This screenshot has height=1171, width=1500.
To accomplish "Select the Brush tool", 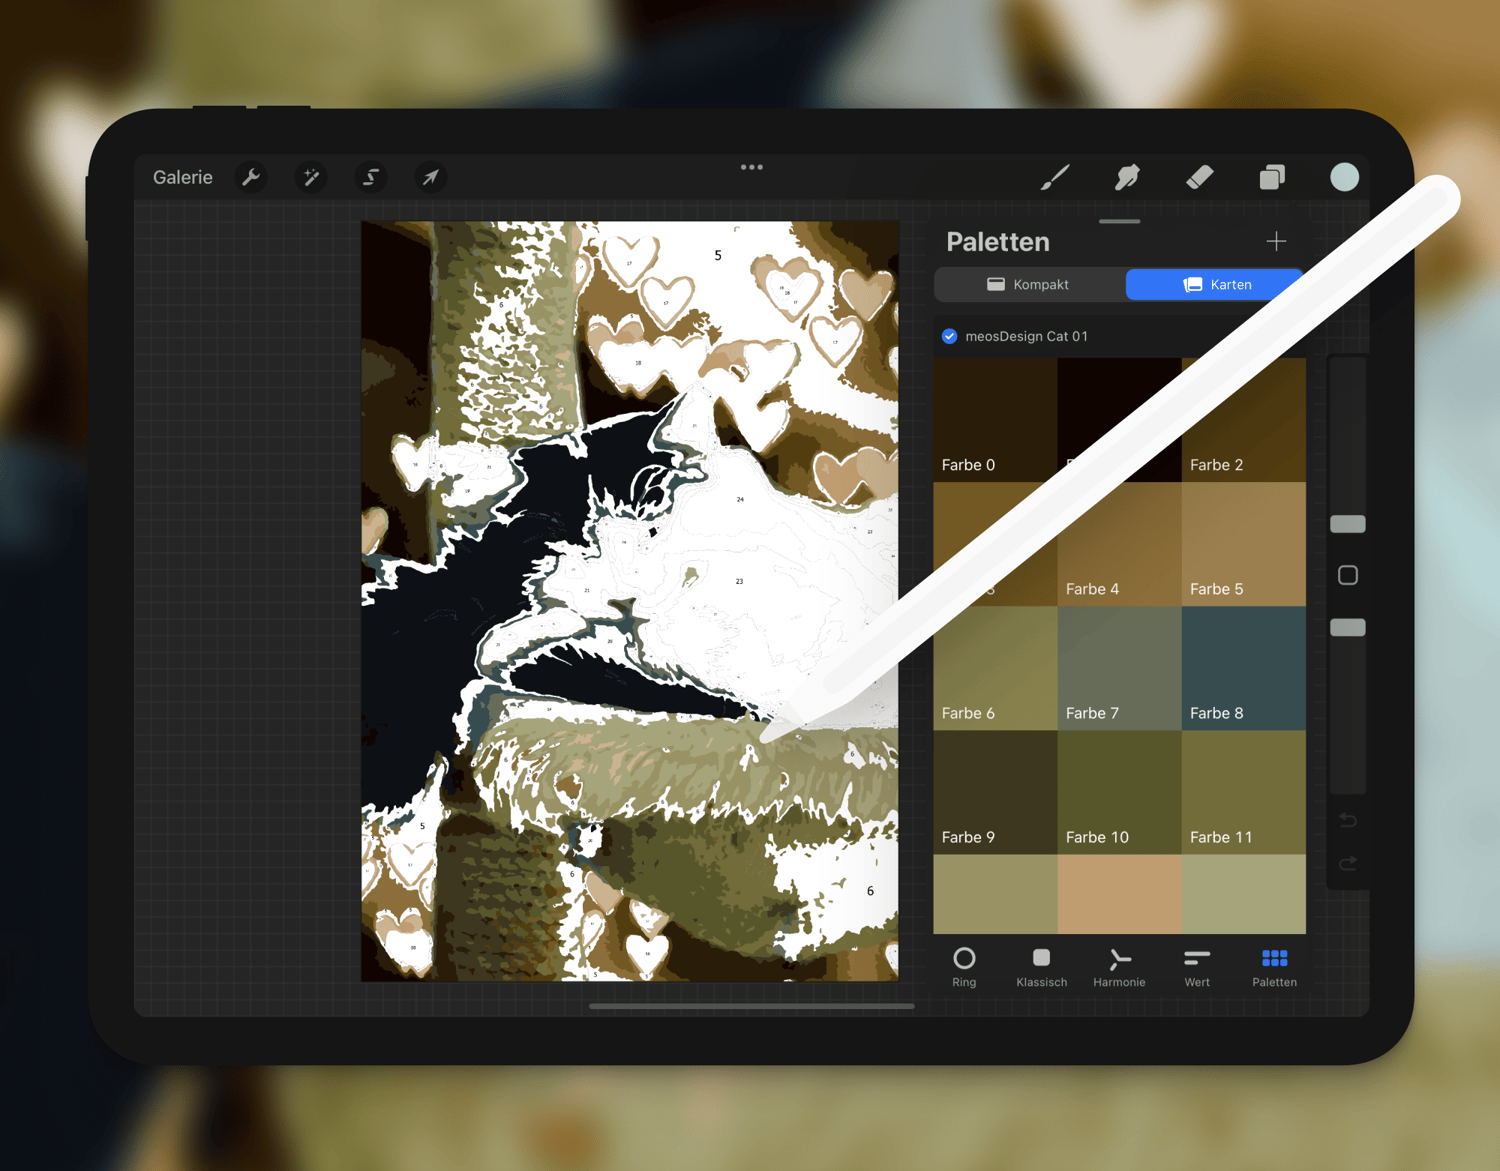I will [x=1055, y=177].
